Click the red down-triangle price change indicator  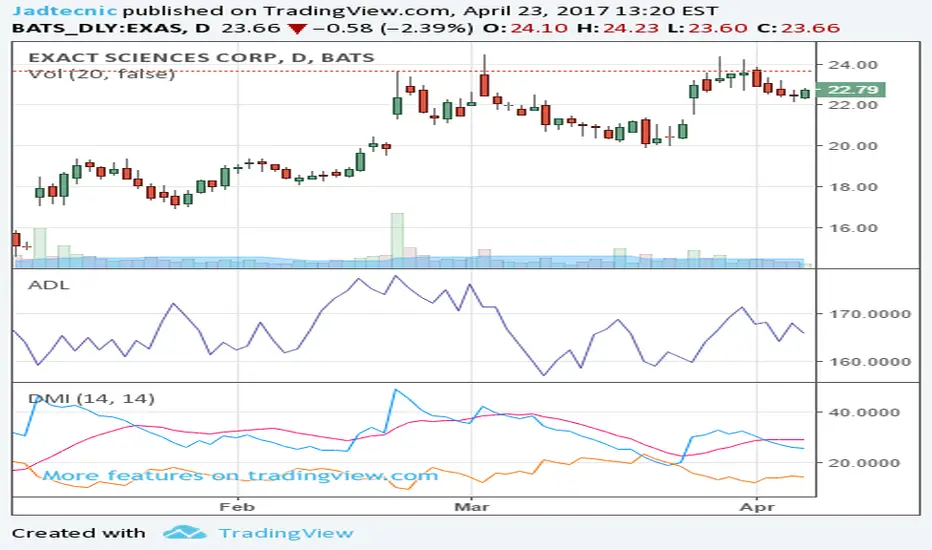(297, 29)
